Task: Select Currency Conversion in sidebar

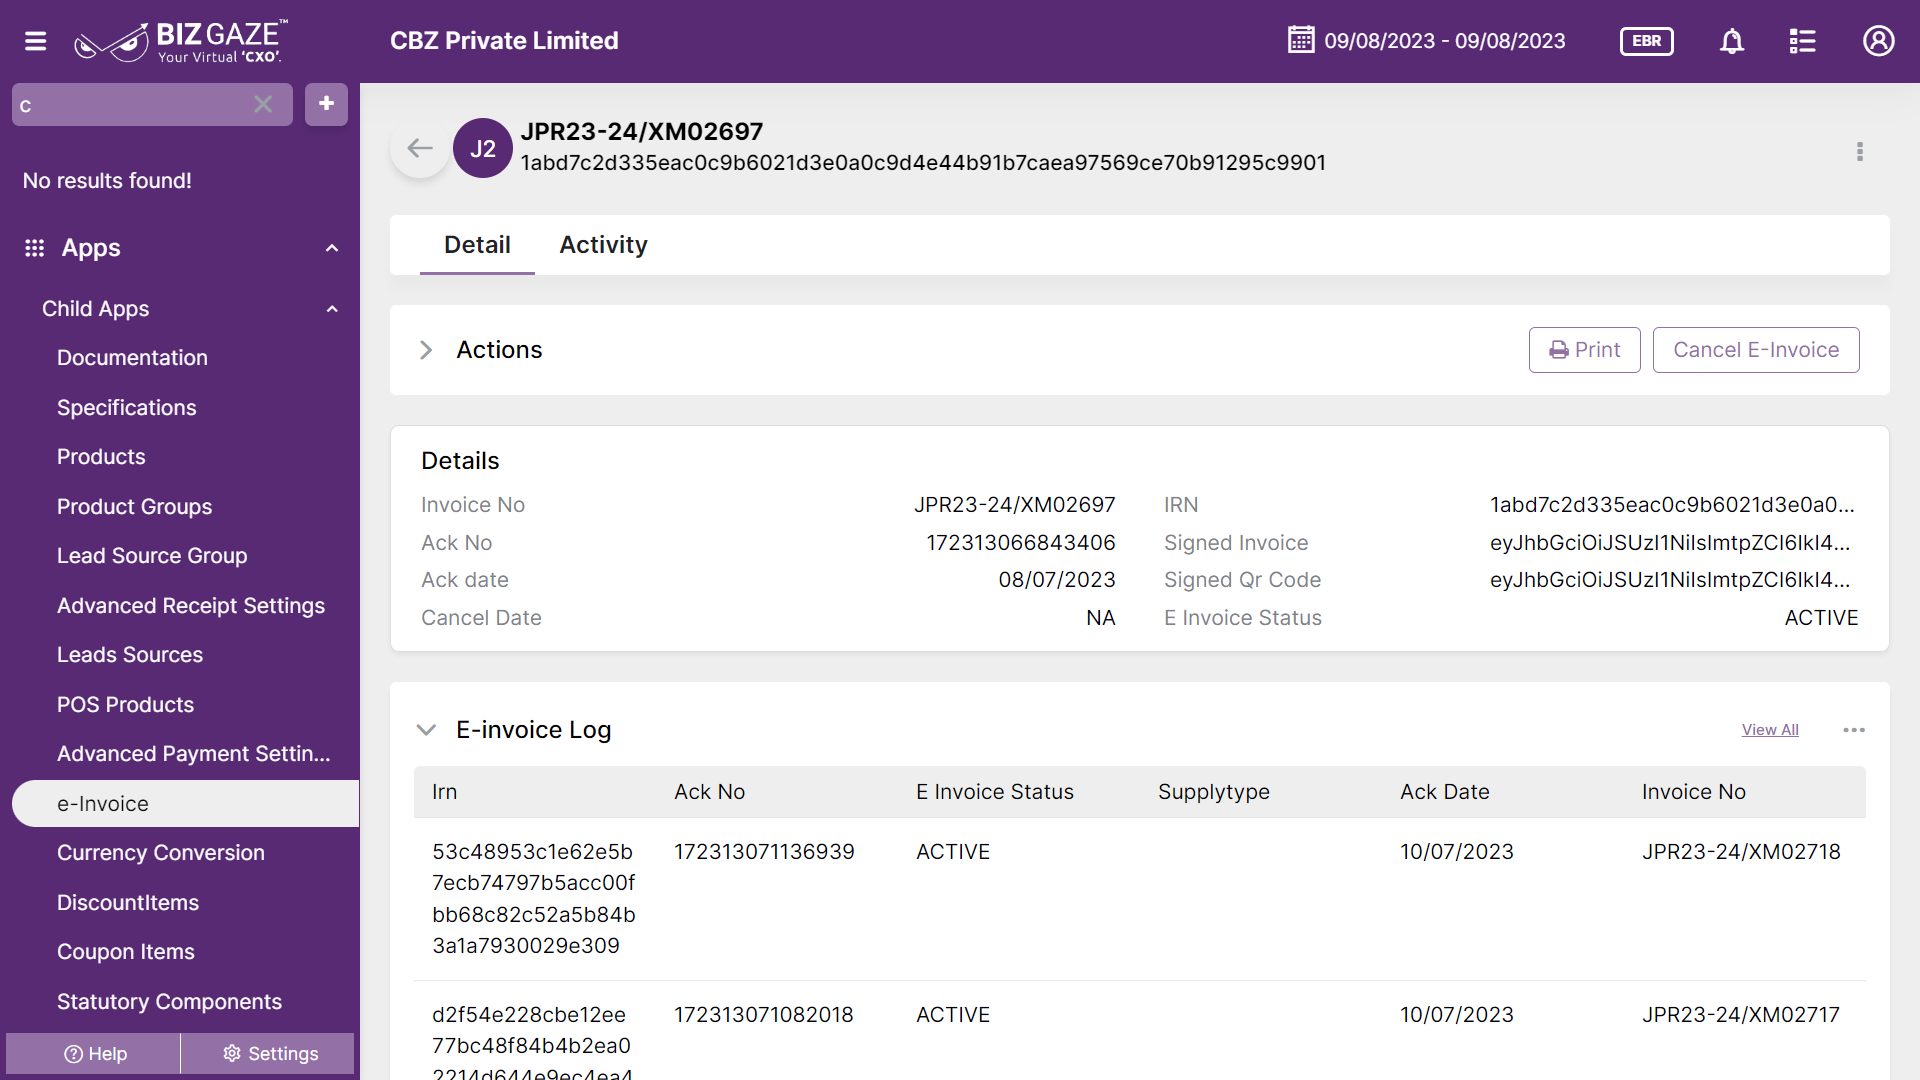Action: click(161, 853)
